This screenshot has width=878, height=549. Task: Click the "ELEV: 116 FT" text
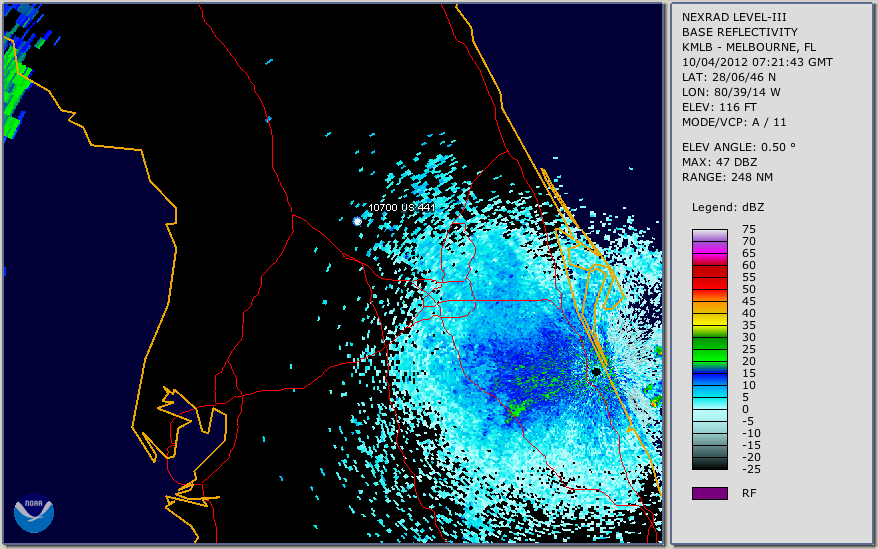pos(719,107)
